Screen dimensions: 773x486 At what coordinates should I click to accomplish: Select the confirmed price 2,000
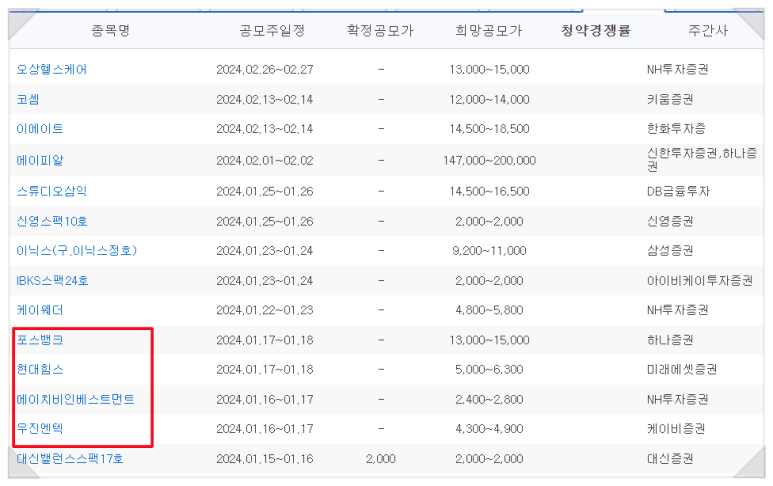381,459
